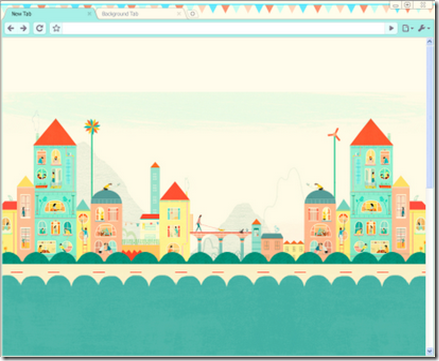Minimize the browser window
The height and width of the screenshot is (361, 439).
click(x=396, y=5)
